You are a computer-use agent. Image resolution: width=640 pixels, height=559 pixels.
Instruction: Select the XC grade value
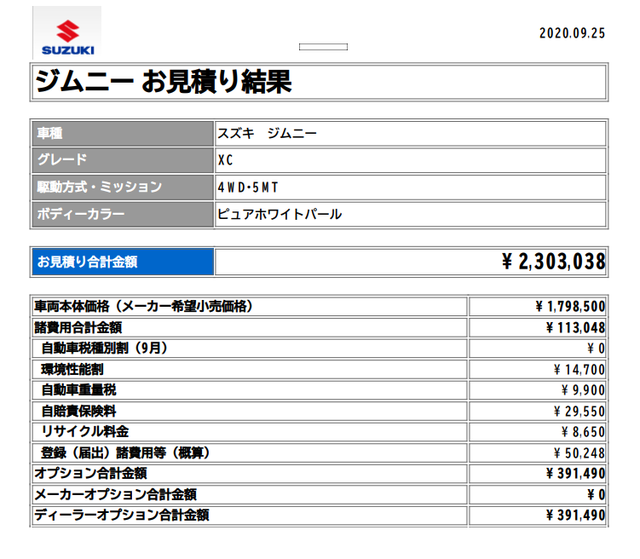pos(225,160)
